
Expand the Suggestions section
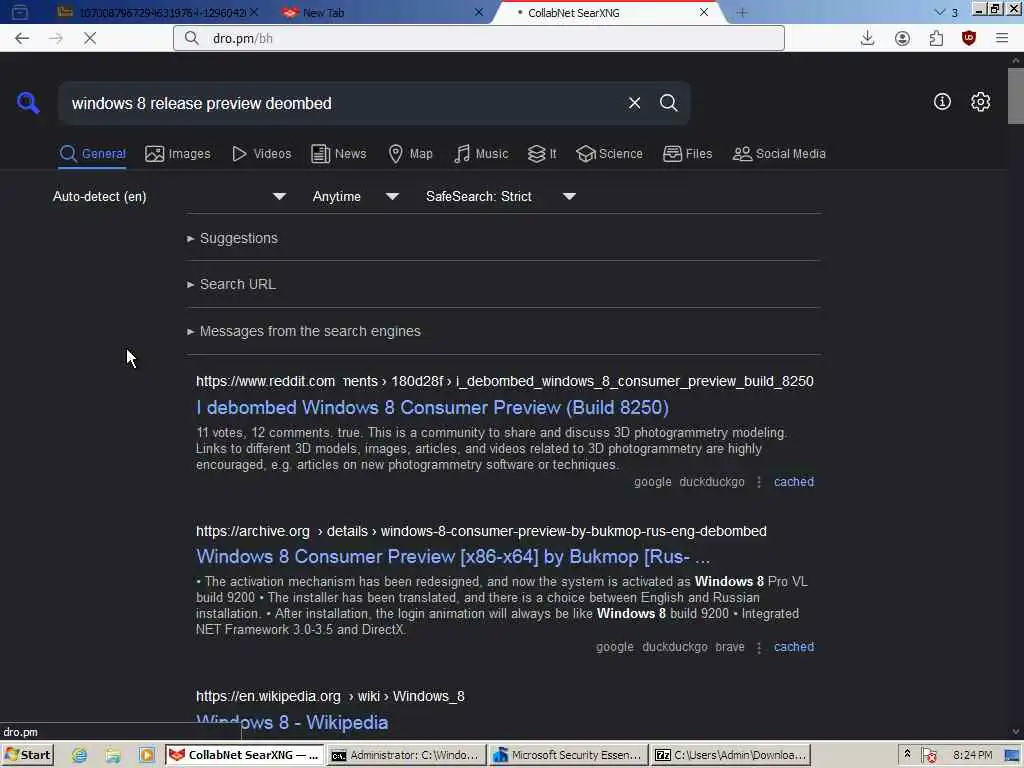pos(232,238)
